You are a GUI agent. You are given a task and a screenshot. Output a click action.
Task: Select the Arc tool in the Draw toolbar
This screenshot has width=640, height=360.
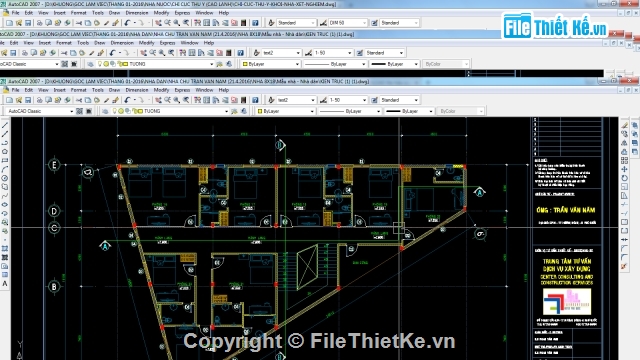(5, 169)
